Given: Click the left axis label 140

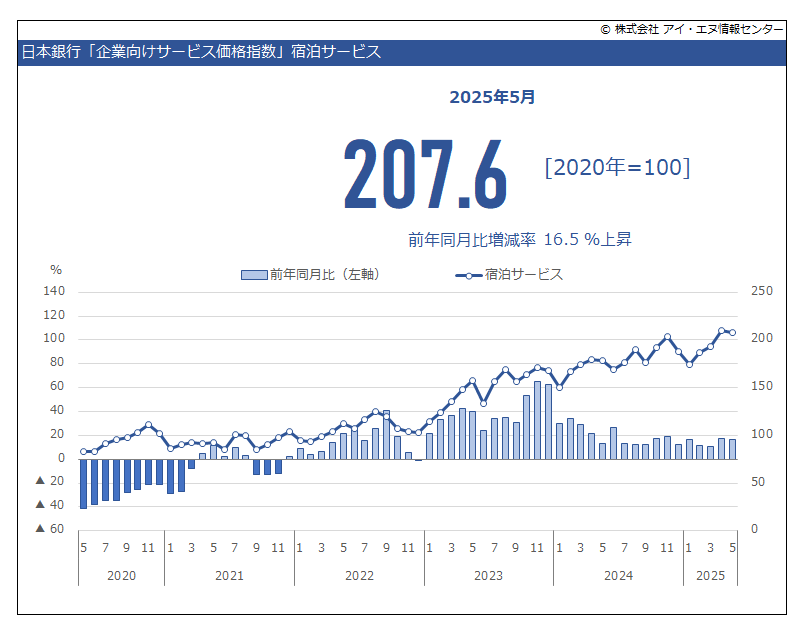Looking at the screenshot, I should click(x=54, y=291).
